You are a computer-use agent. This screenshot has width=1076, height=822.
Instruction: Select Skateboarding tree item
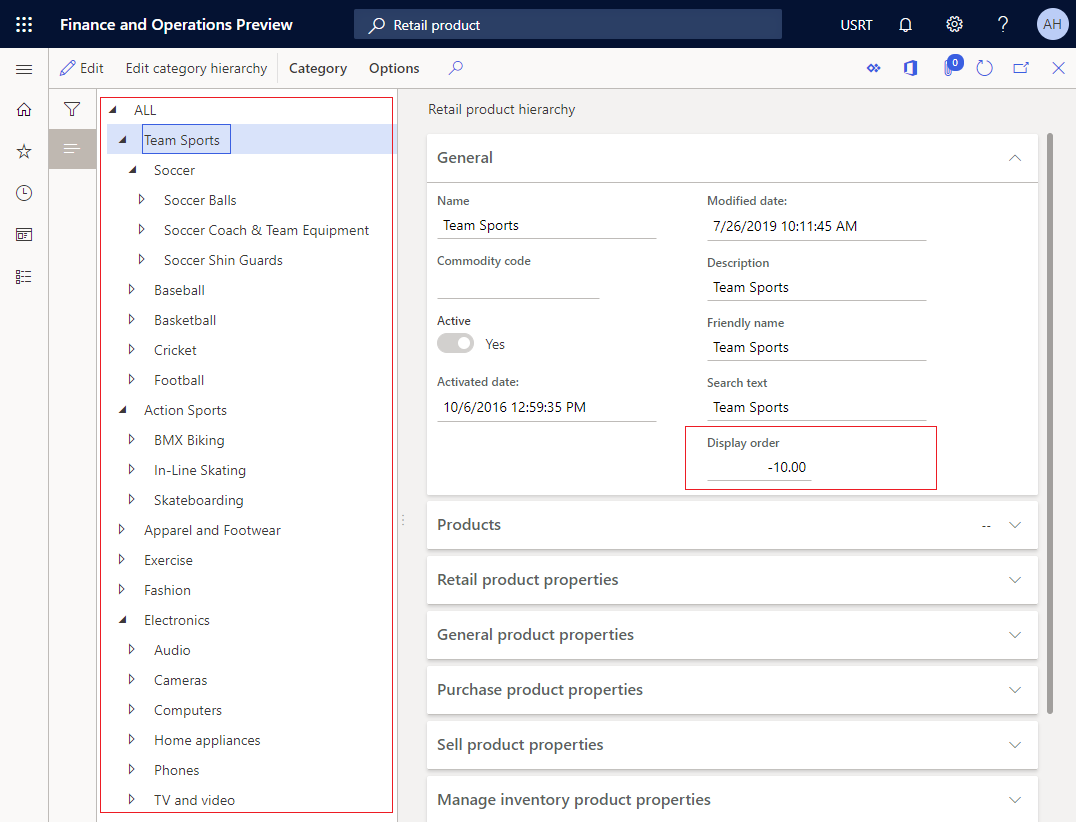198,500
